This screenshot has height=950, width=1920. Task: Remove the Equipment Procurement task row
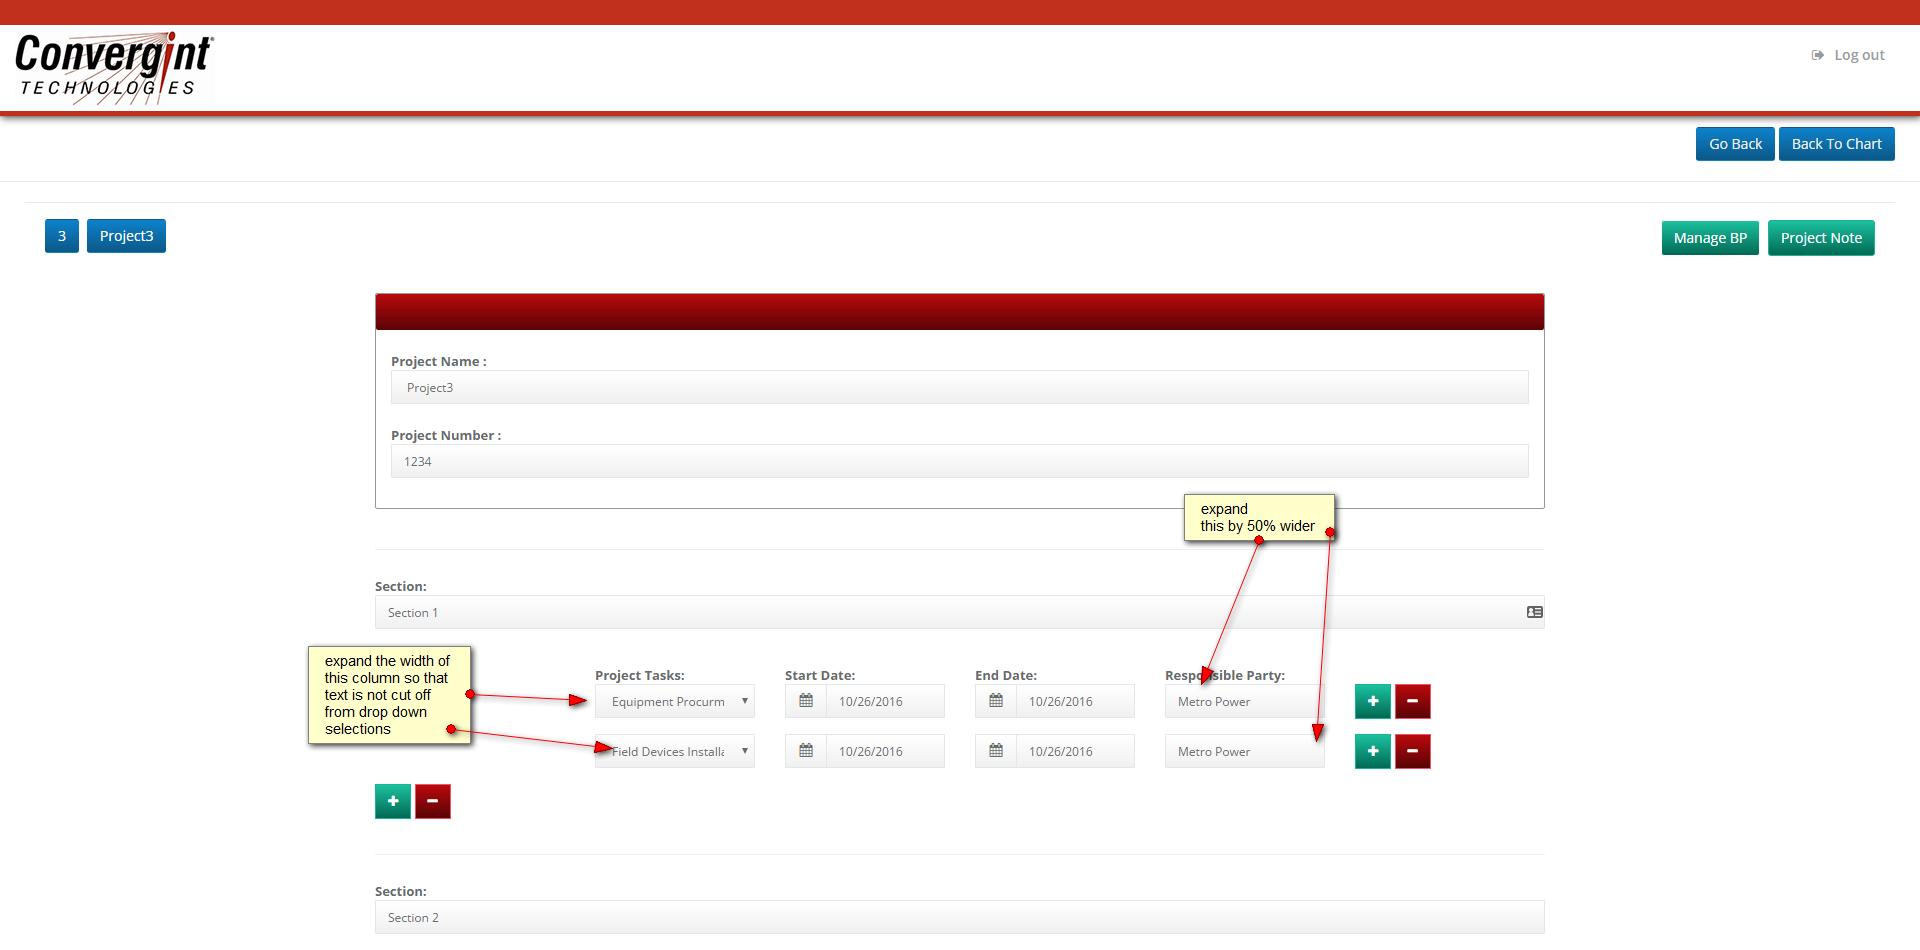tap(1413, 701)
